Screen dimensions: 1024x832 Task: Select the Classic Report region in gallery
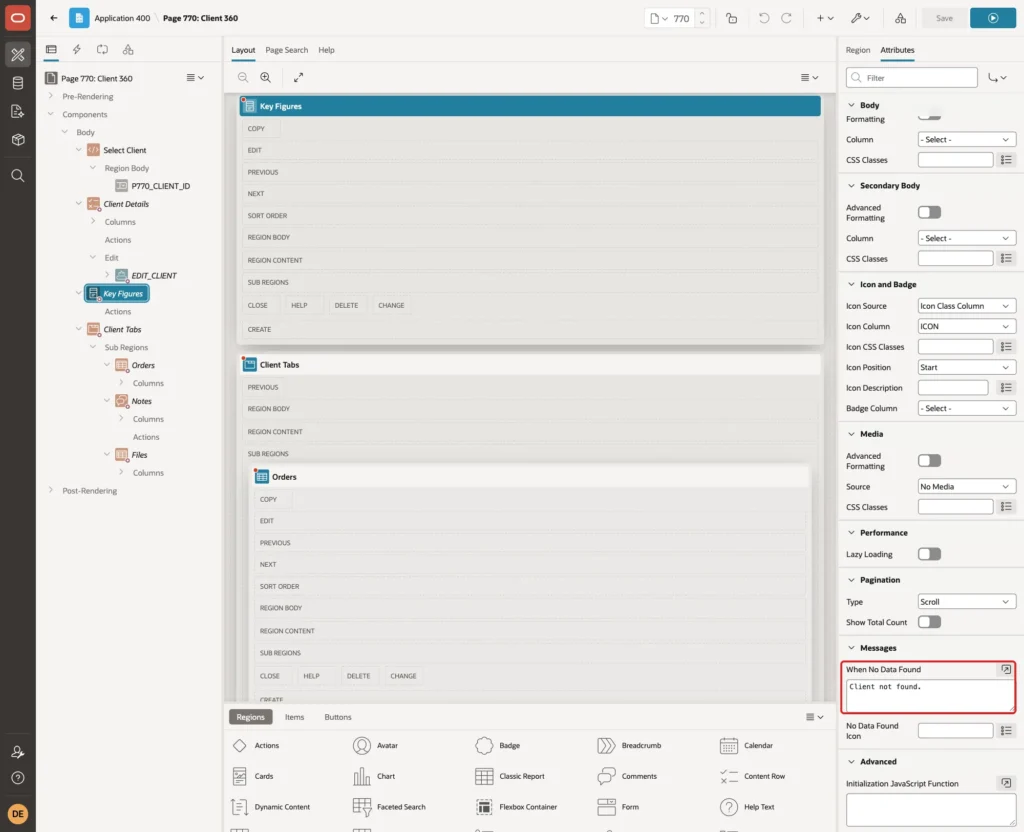coord(510,776)
